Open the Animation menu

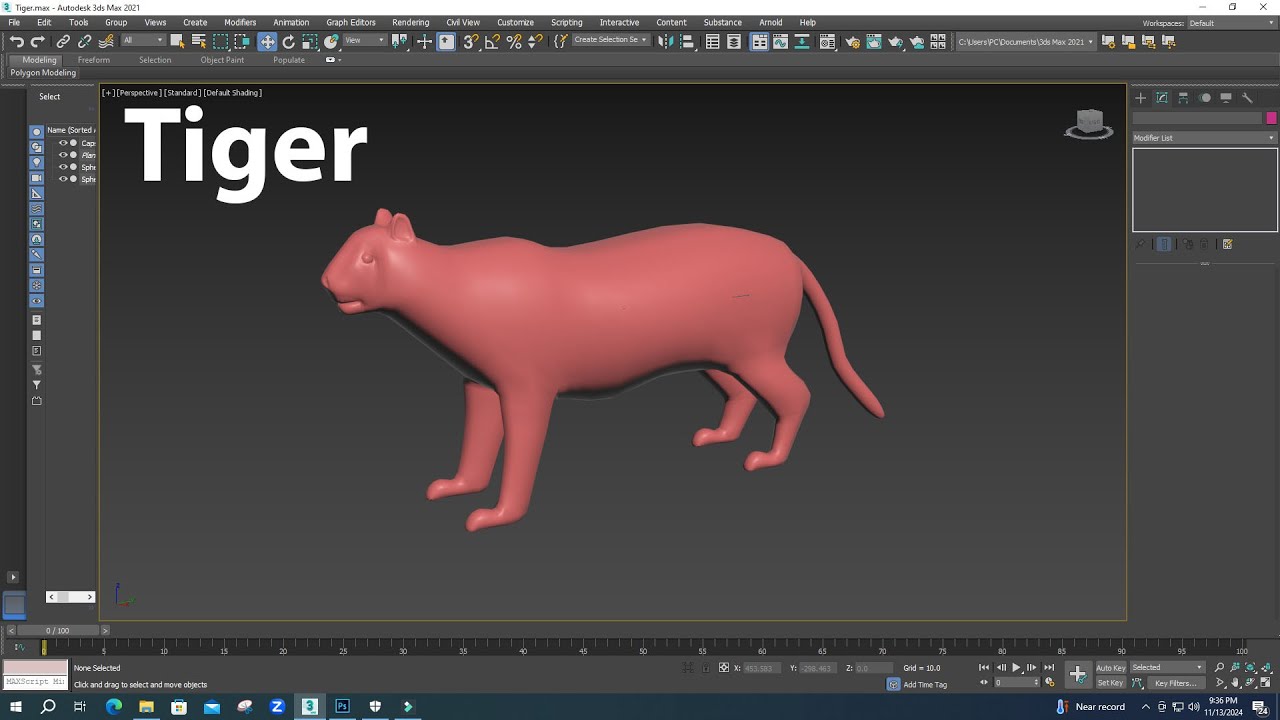[x=291, y=22]
